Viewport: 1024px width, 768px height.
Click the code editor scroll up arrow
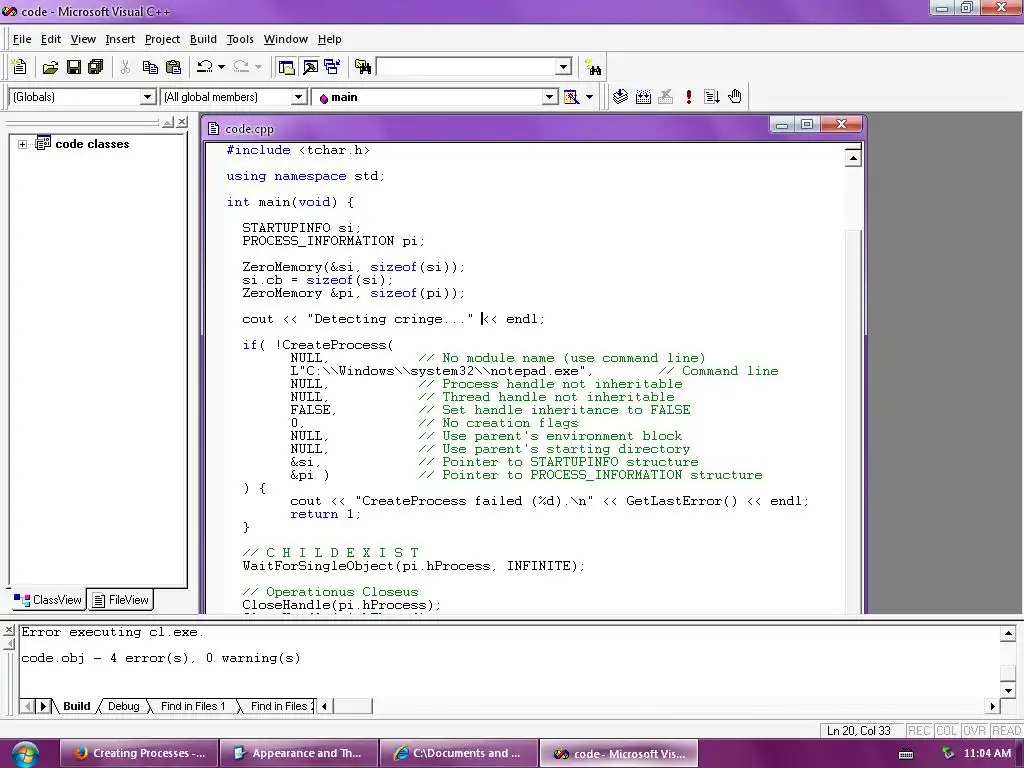point(853,158)
